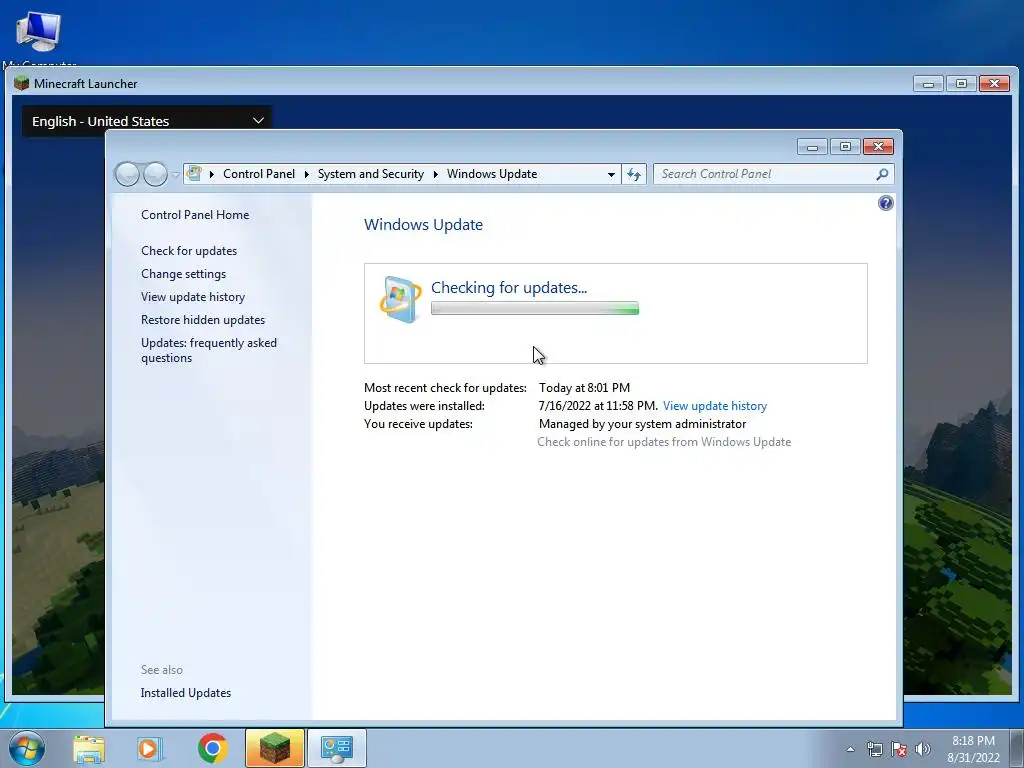Open Change settings link
The height and width of the screenshot is (768, 1024).
(x=184, y=274)
